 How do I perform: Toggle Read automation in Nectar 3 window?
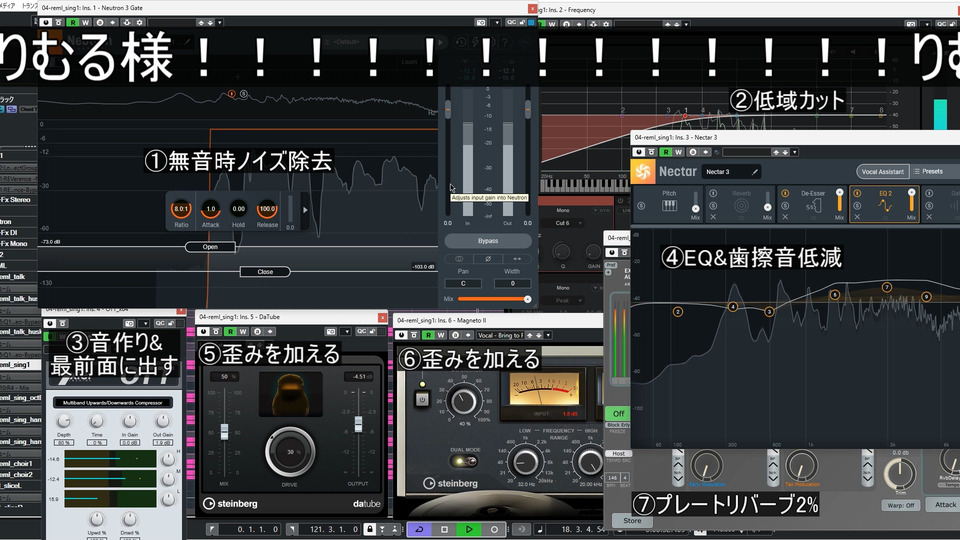(x=666, y=152)
